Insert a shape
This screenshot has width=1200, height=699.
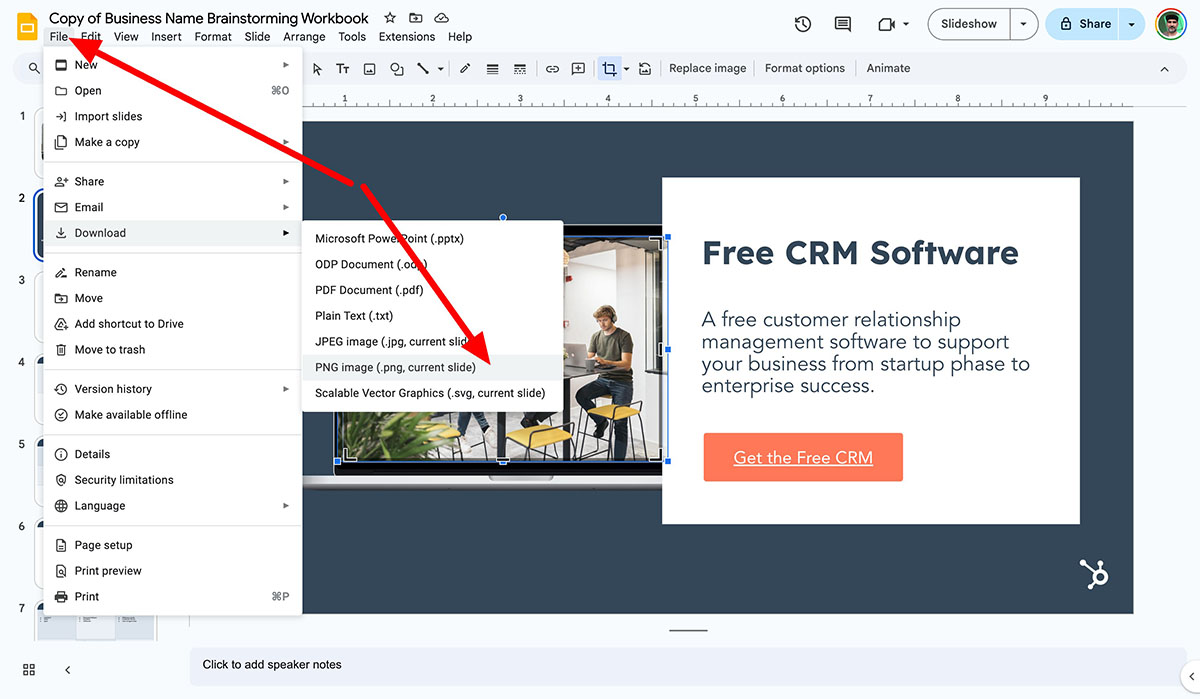pyautogui.click(x=396, y=68)
